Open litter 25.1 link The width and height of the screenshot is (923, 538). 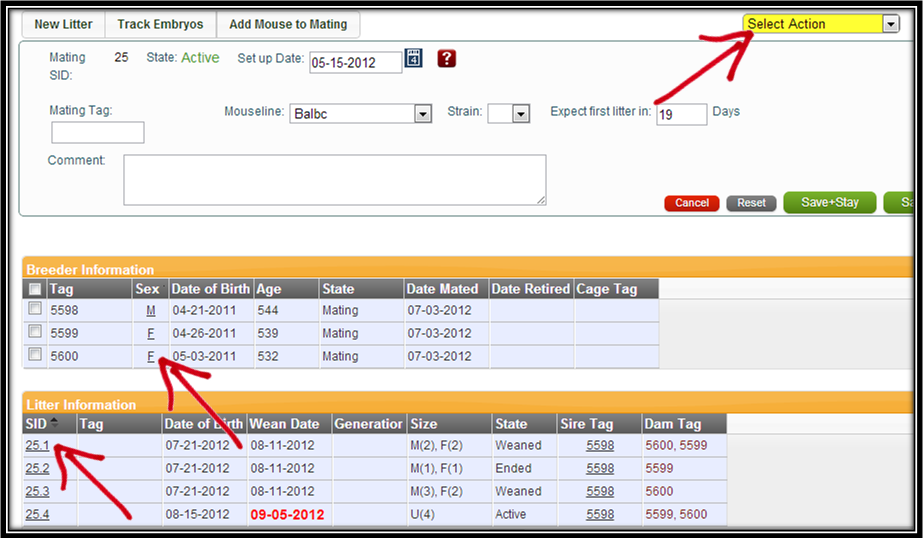(x=37, y=446)
